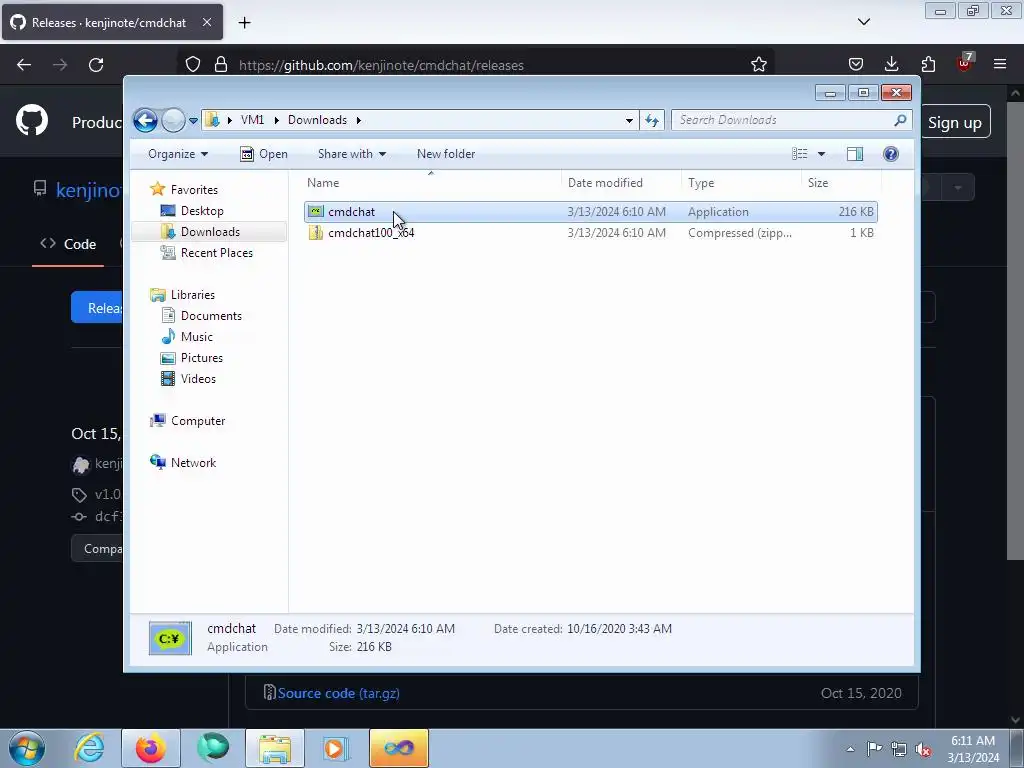Open the Pocket save icon in Firefox
Screen dimensions: 1024x768
[x=856, y=64]
